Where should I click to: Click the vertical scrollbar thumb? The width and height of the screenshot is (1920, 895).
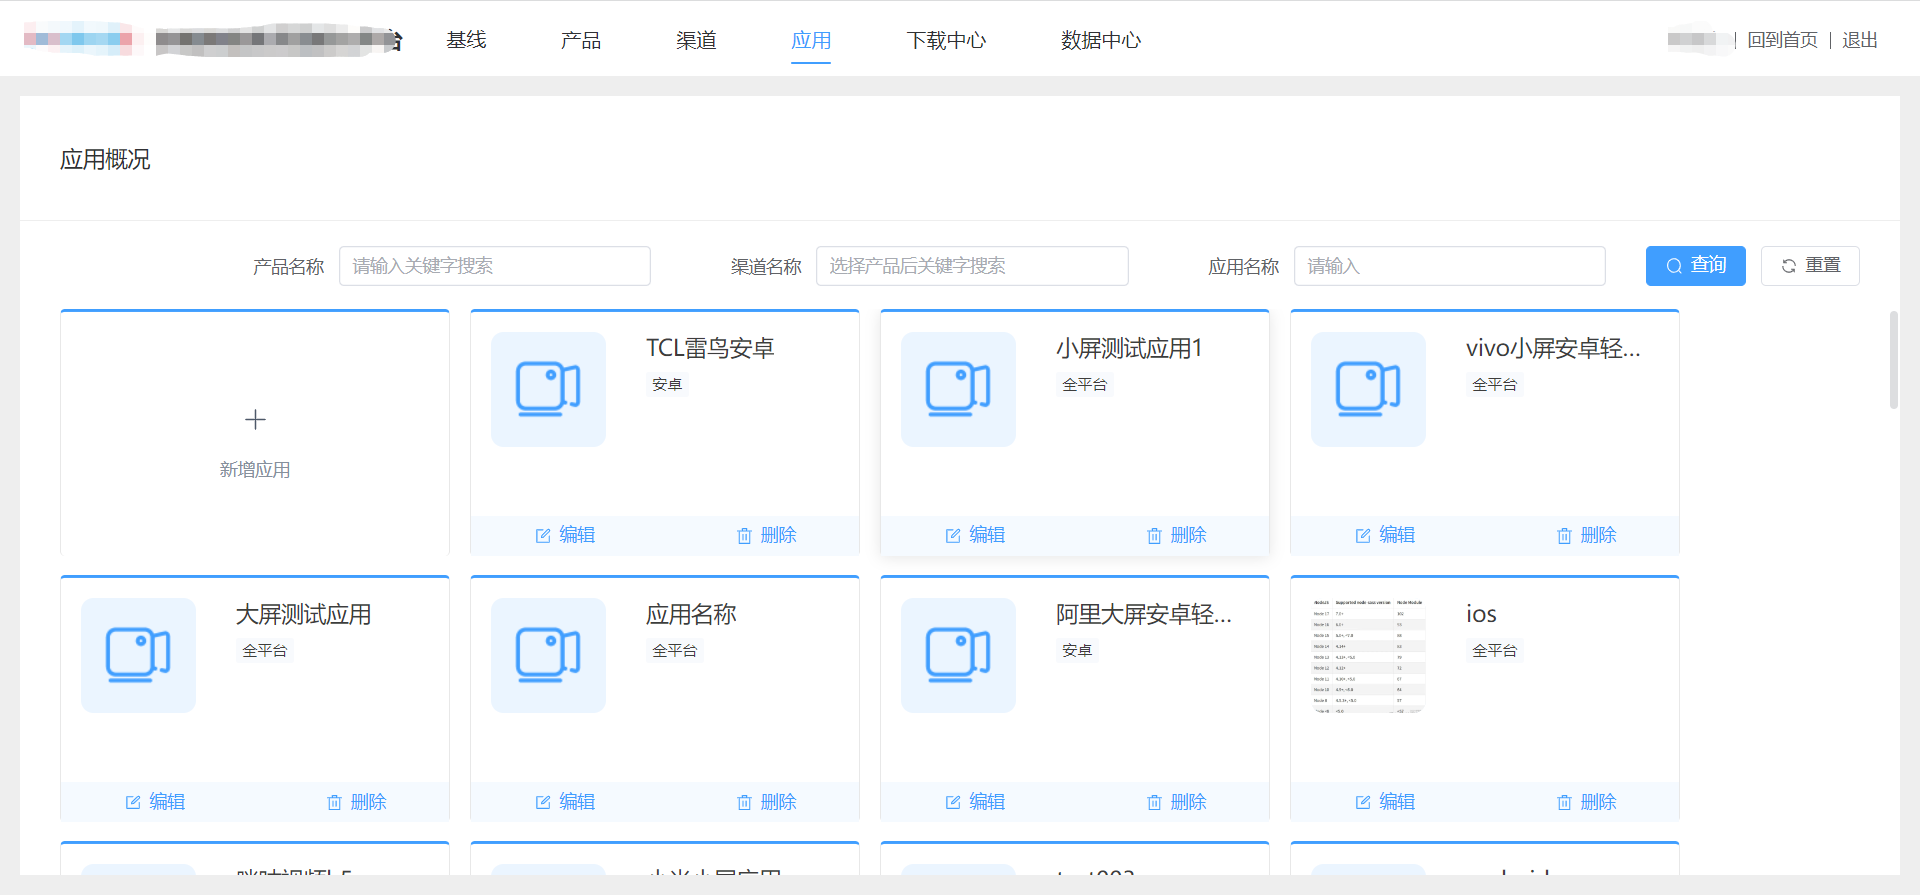pyautogui.click(x=1893, y=360)
